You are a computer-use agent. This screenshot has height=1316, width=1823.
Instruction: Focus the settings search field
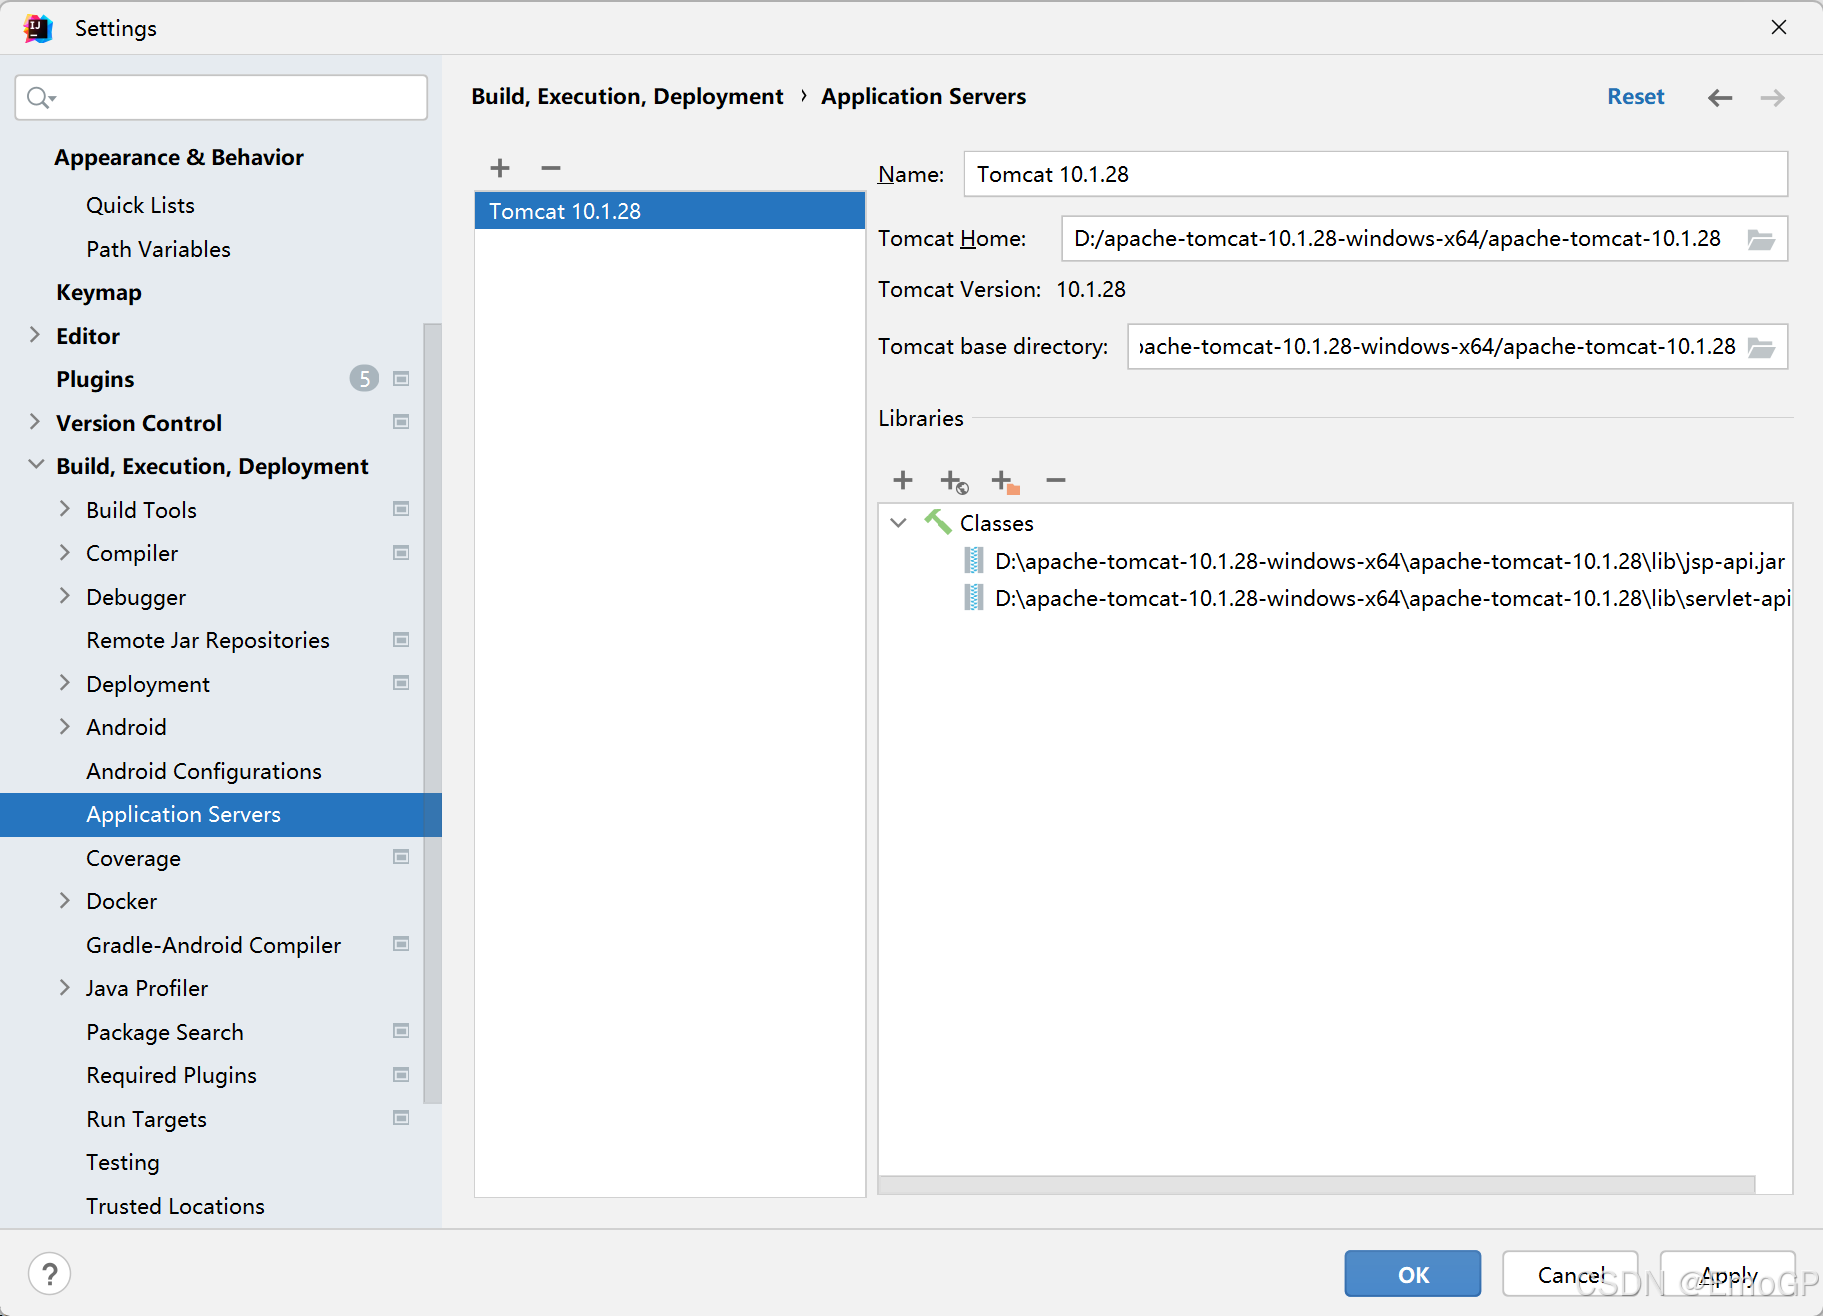221,97
